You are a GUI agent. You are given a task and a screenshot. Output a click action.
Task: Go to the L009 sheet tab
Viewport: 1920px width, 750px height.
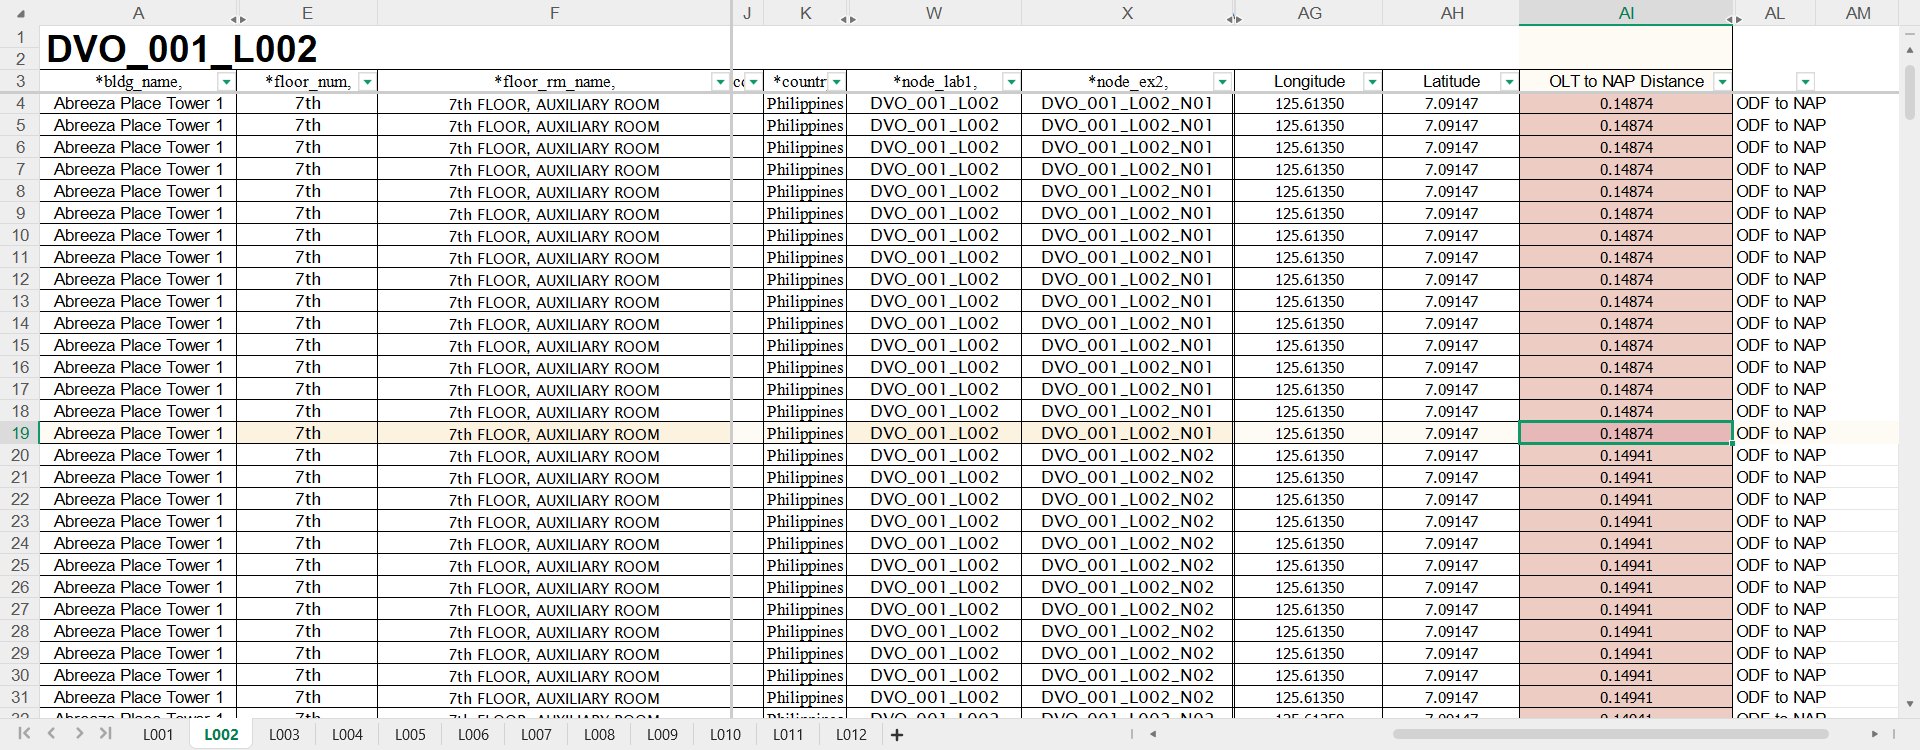(662, 735)
